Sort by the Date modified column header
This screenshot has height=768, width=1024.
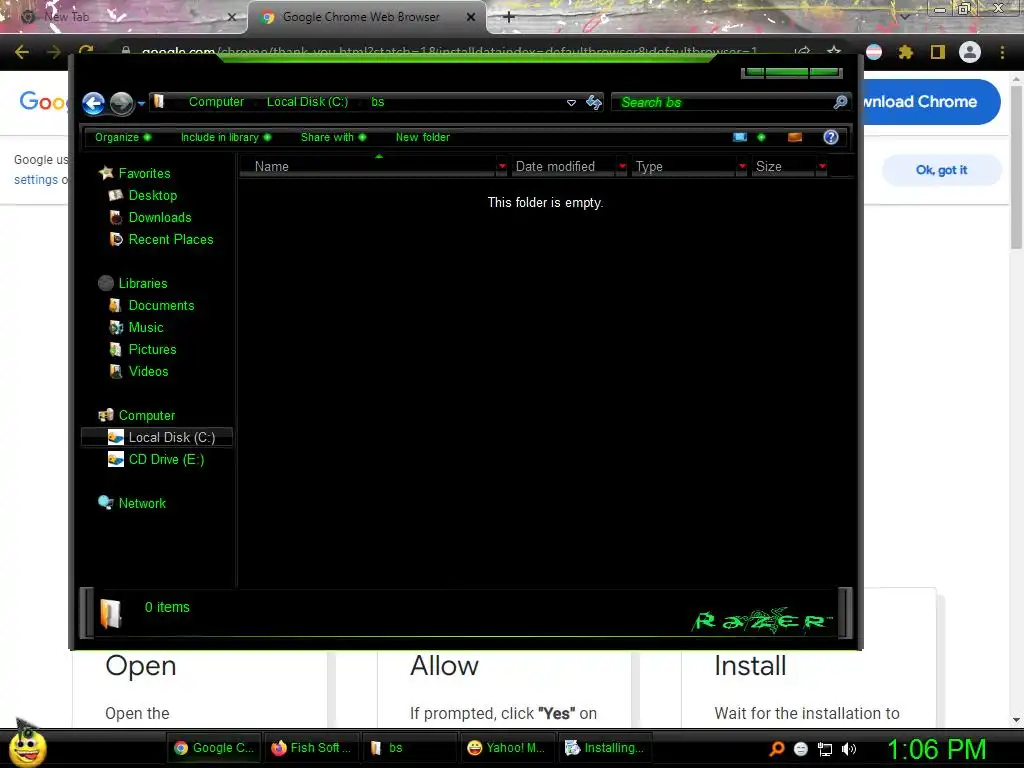pos(563,167)
